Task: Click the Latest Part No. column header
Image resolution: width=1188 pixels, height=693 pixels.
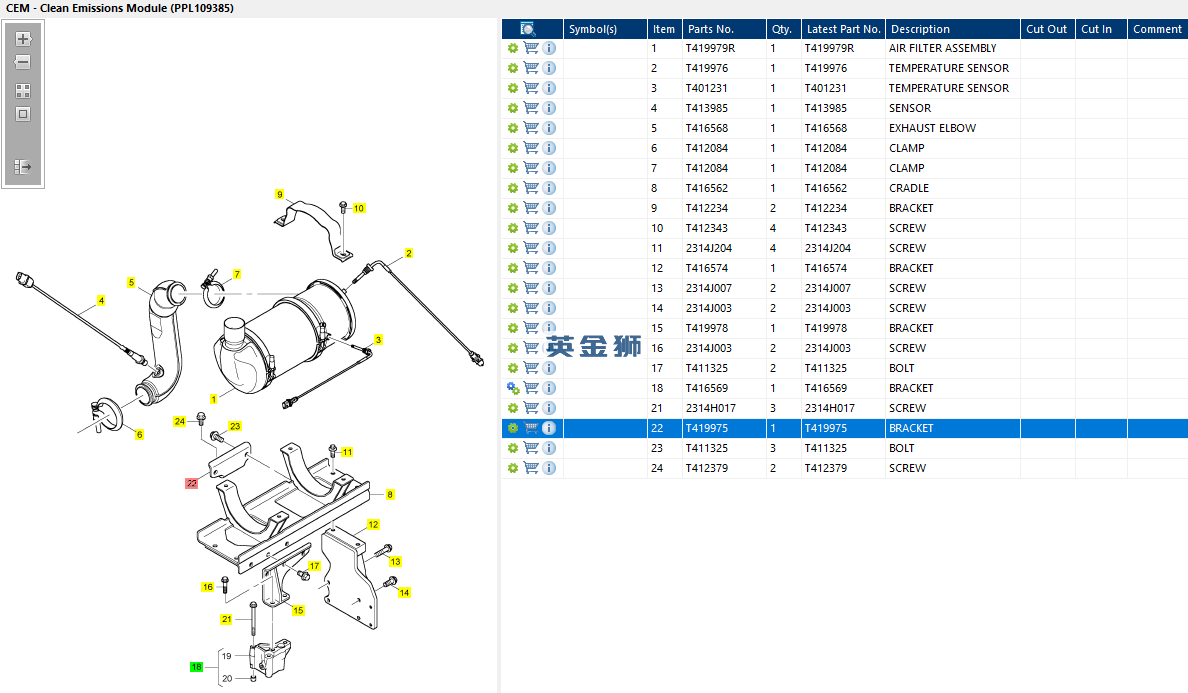Action: (x=843, y=29)
